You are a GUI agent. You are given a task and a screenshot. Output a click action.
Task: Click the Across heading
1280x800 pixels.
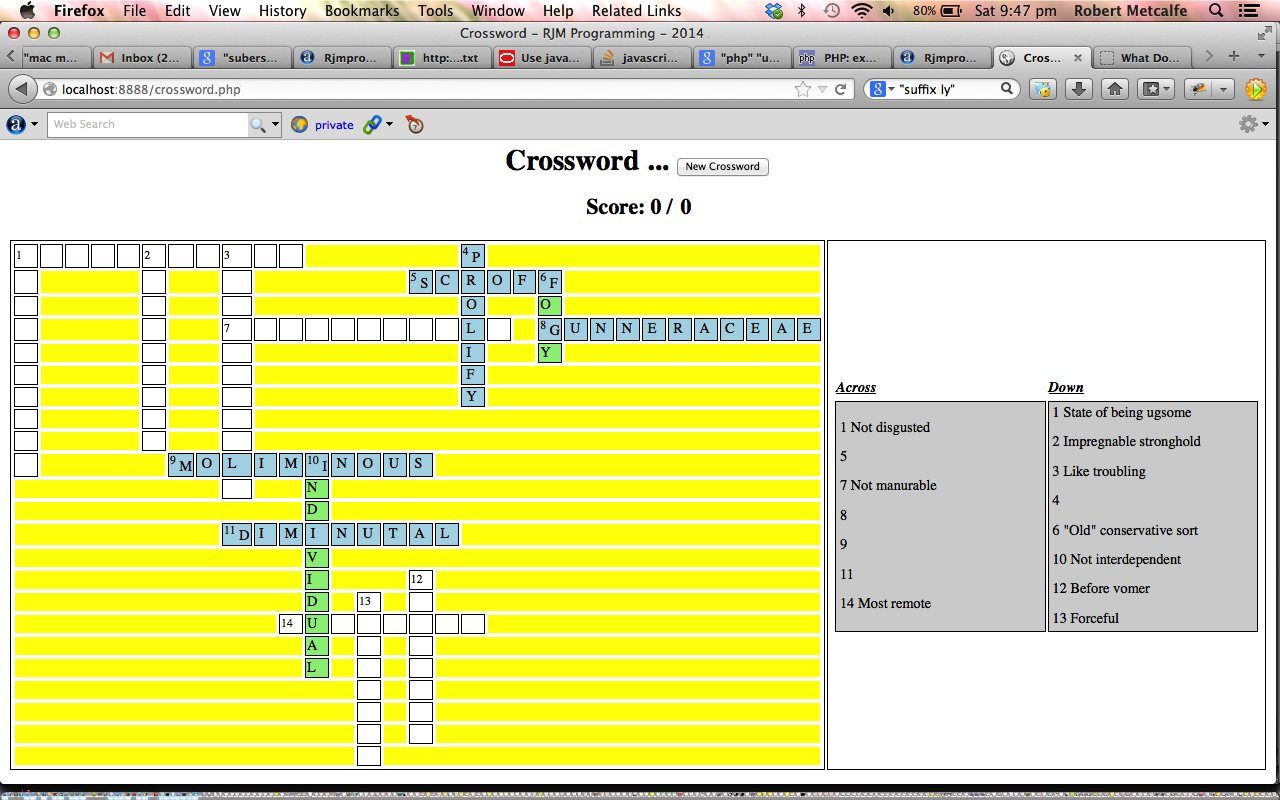(855, 388)
